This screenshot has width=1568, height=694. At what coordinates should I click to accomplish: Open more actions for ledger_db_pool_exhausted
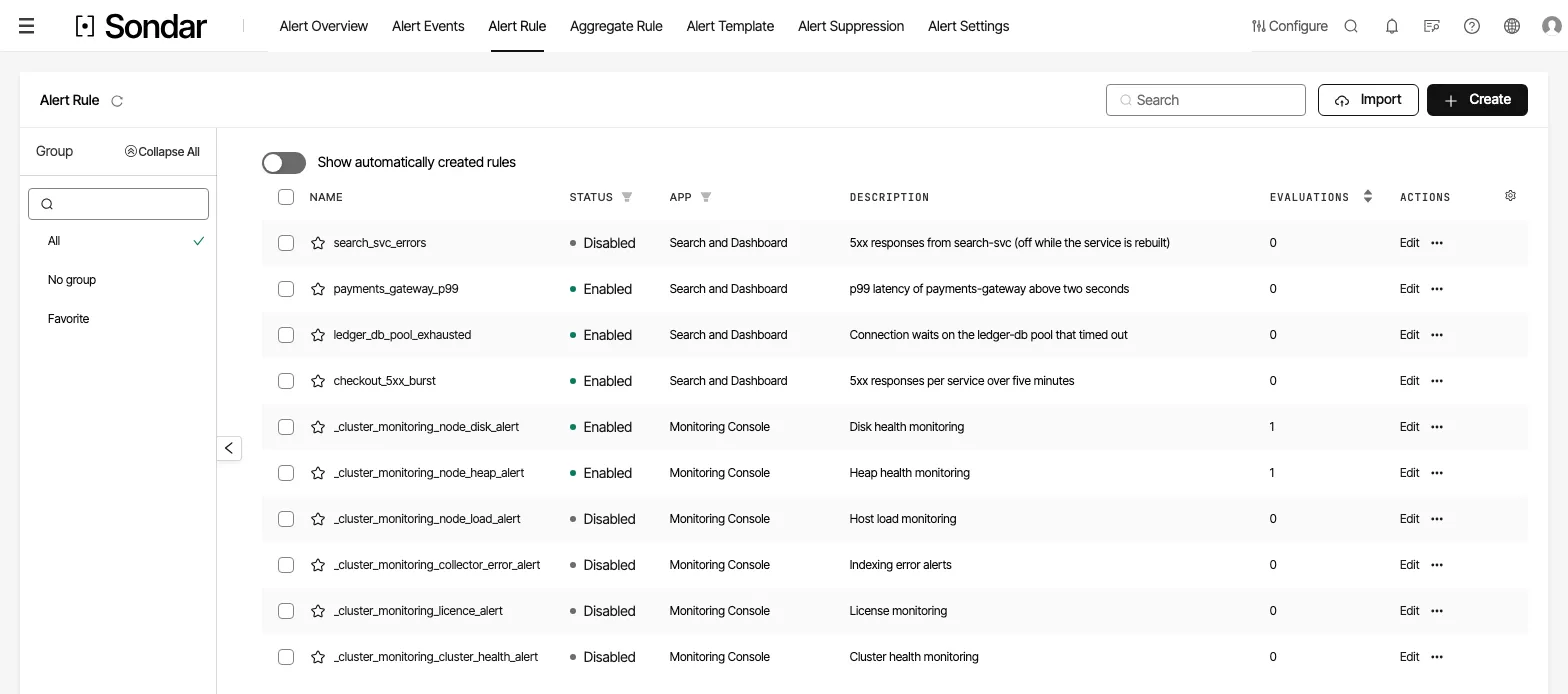click(x=1437, y=335)
